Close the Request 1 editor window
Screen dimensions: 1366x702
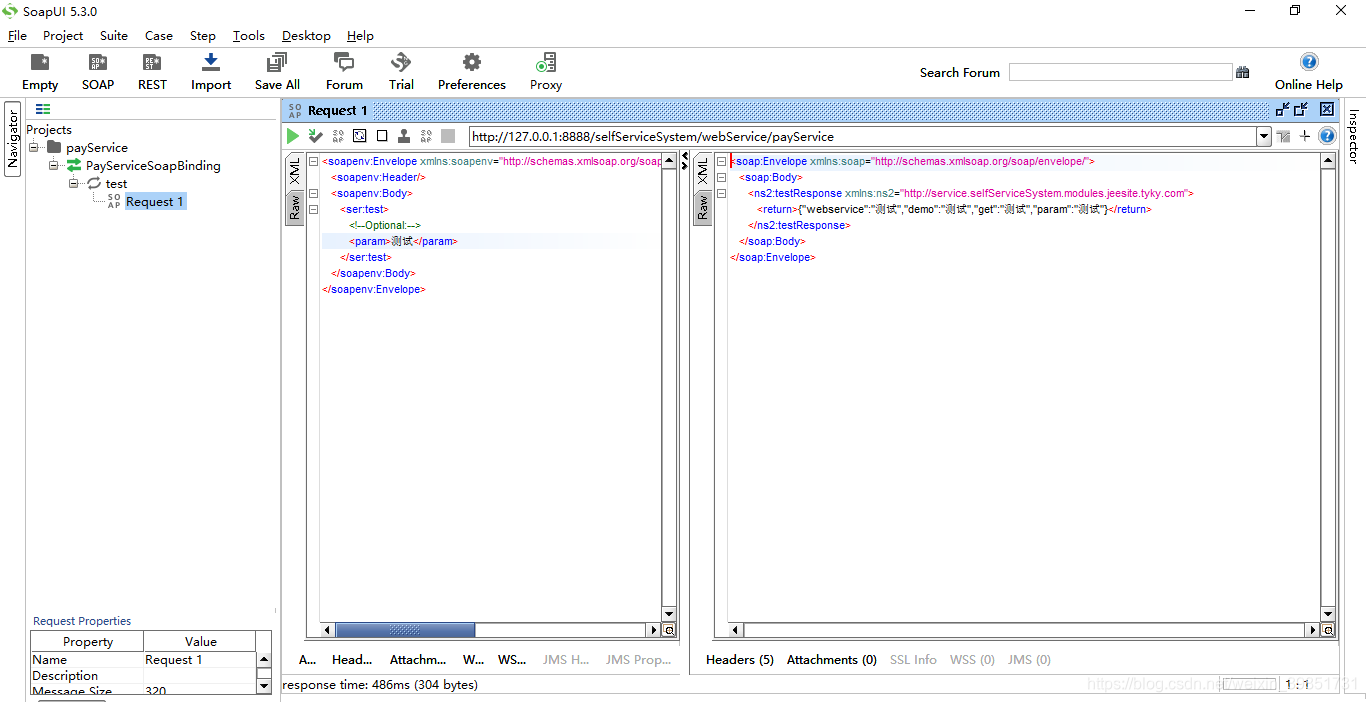(x=1327, y=110)
